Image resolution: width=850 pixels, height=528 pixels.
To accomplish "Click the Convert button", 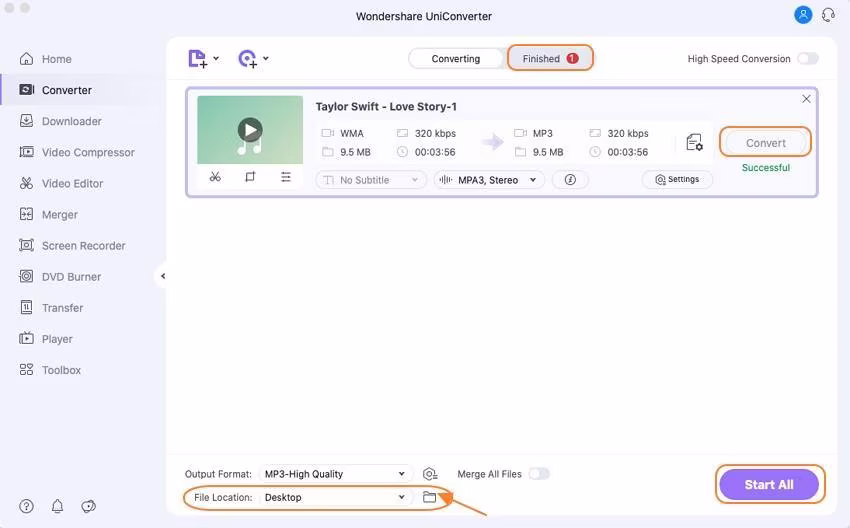I will (765, 143).
